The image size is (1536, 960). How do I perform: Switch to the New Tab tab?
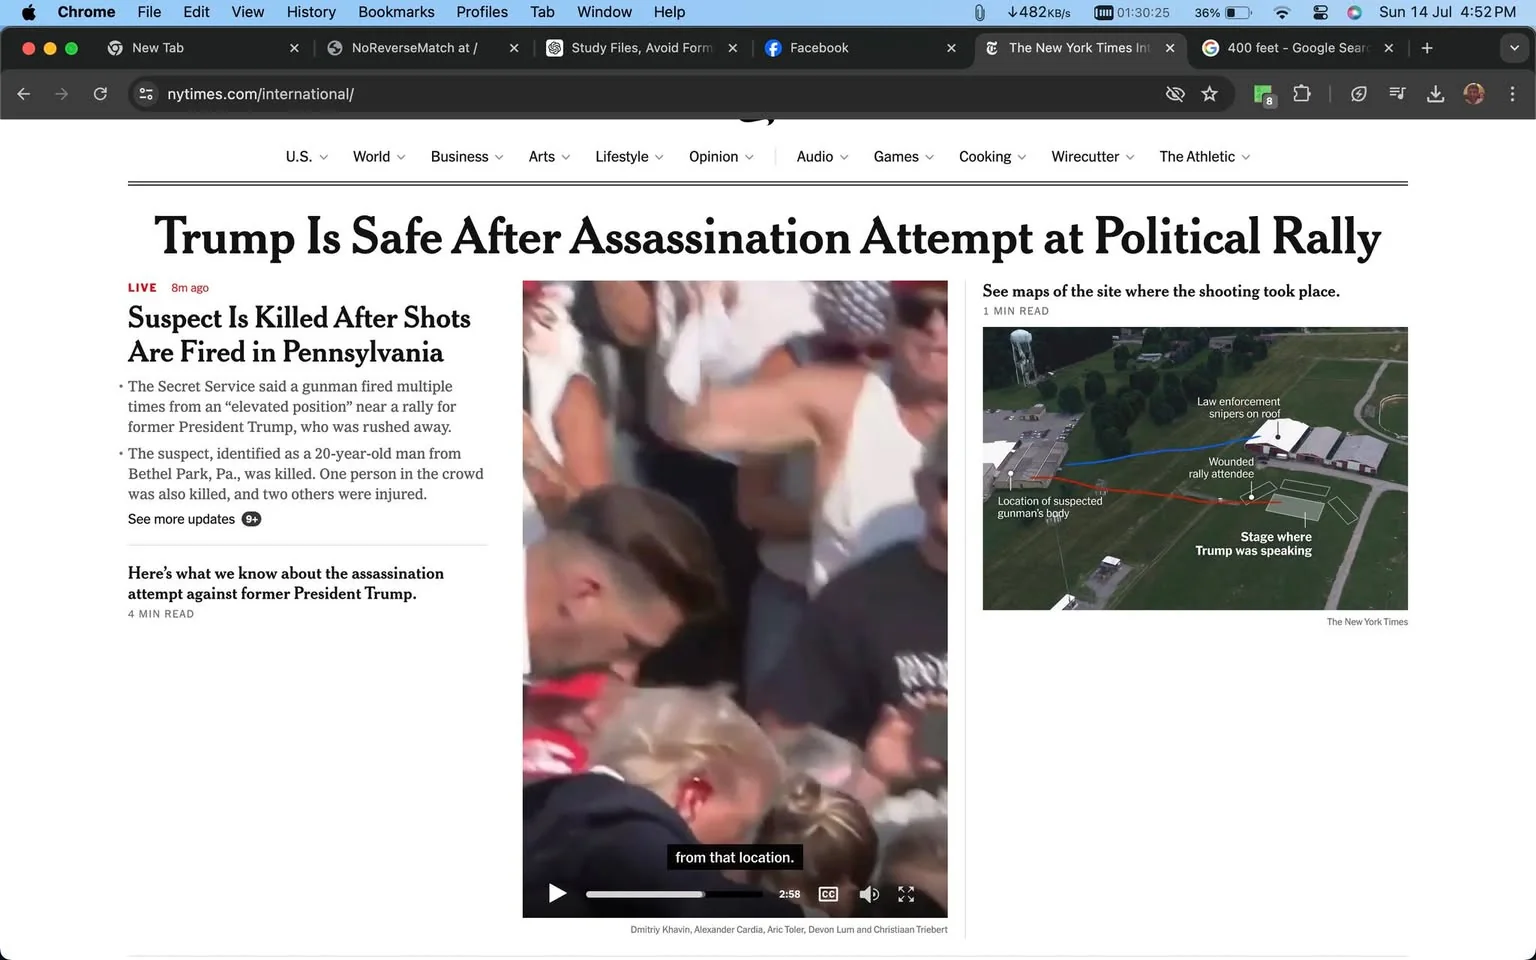[x=203, y=48]
